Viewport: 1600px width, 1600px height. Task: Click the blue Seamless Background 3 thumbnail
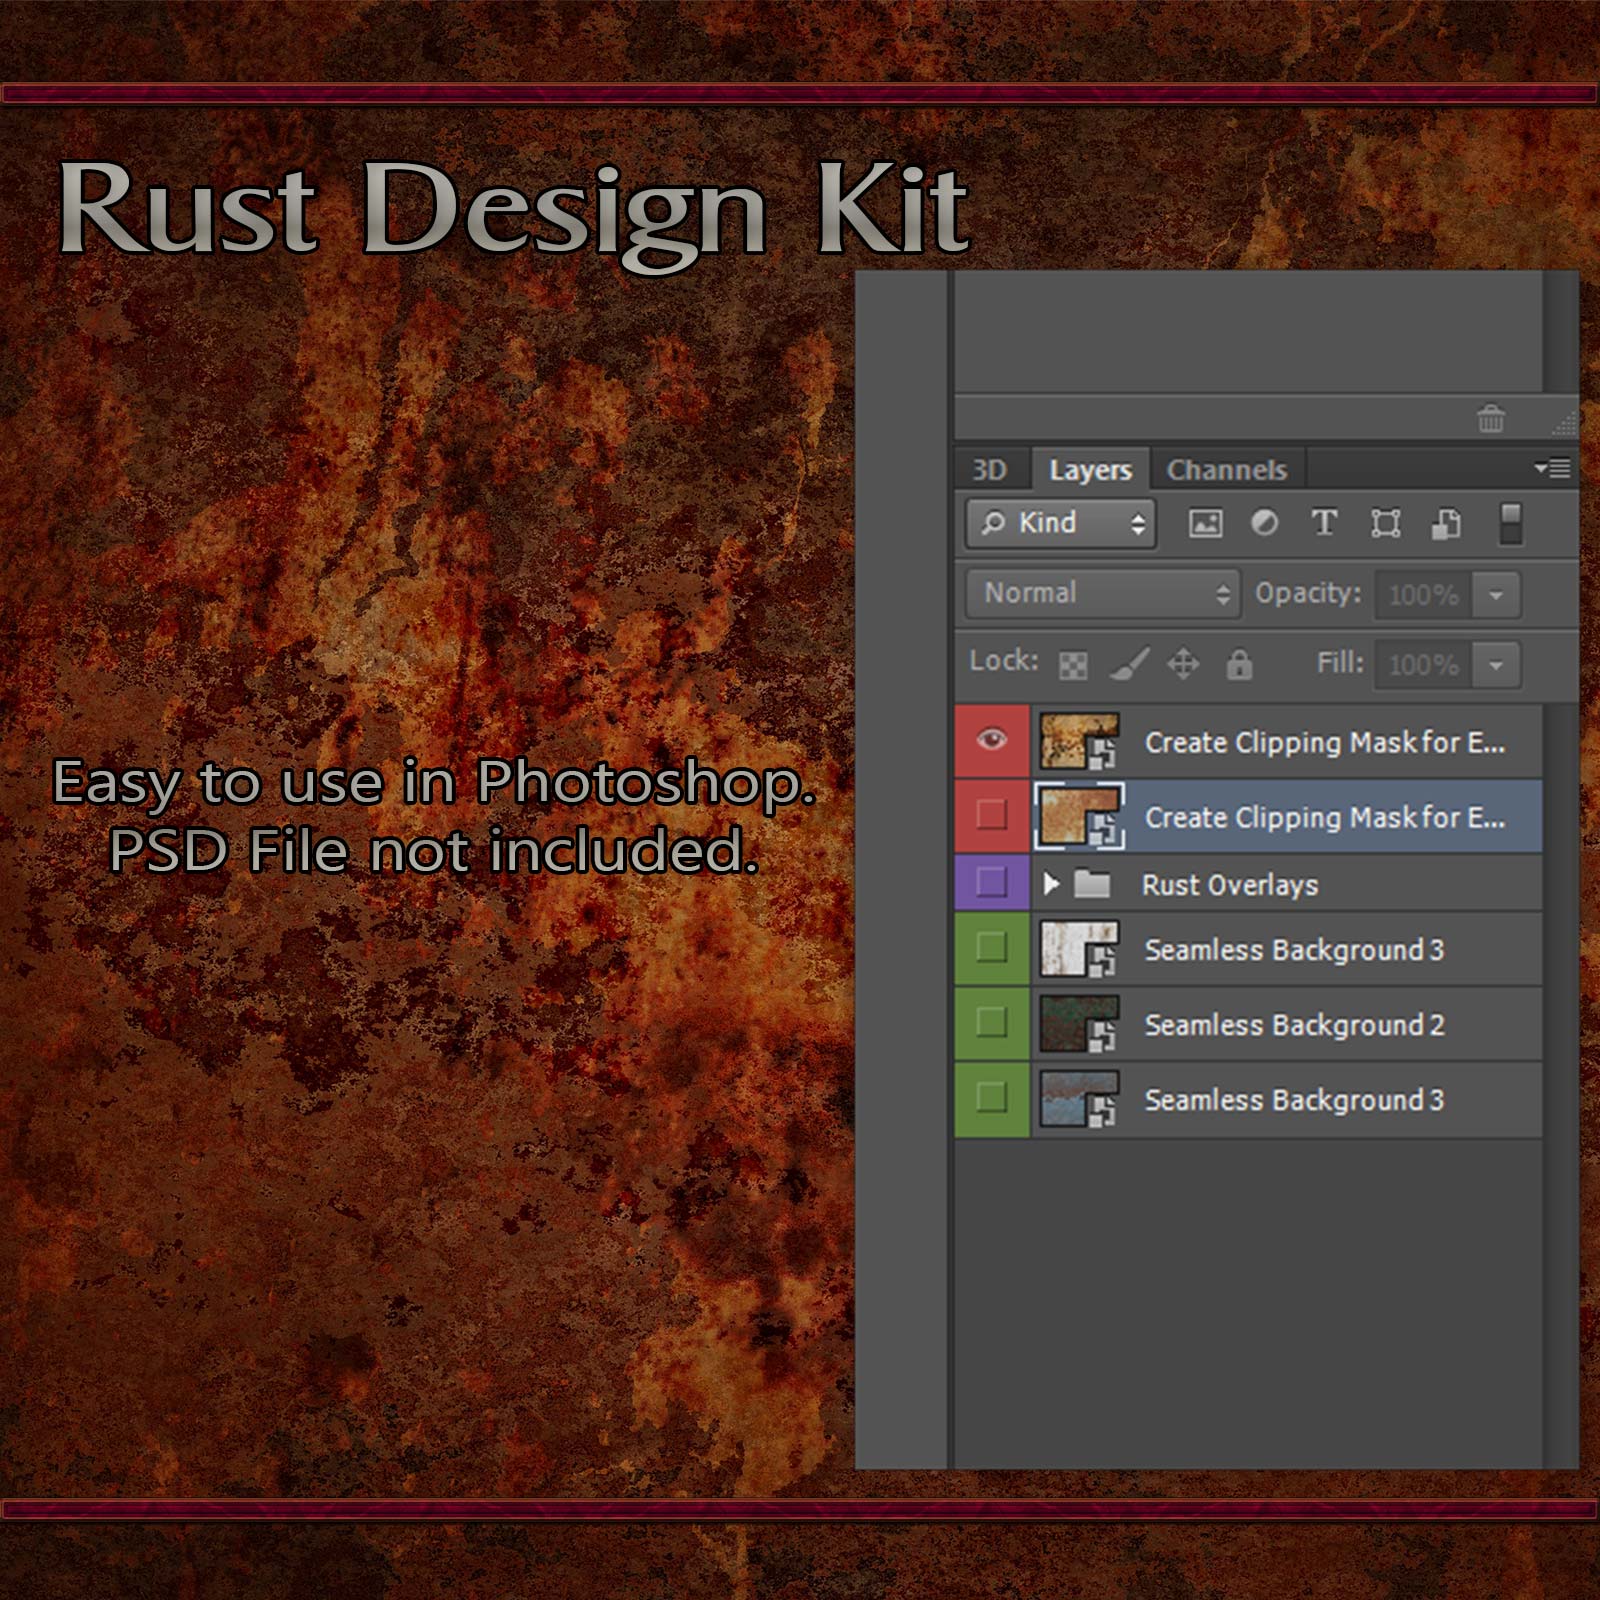tap(1079, 1099)
